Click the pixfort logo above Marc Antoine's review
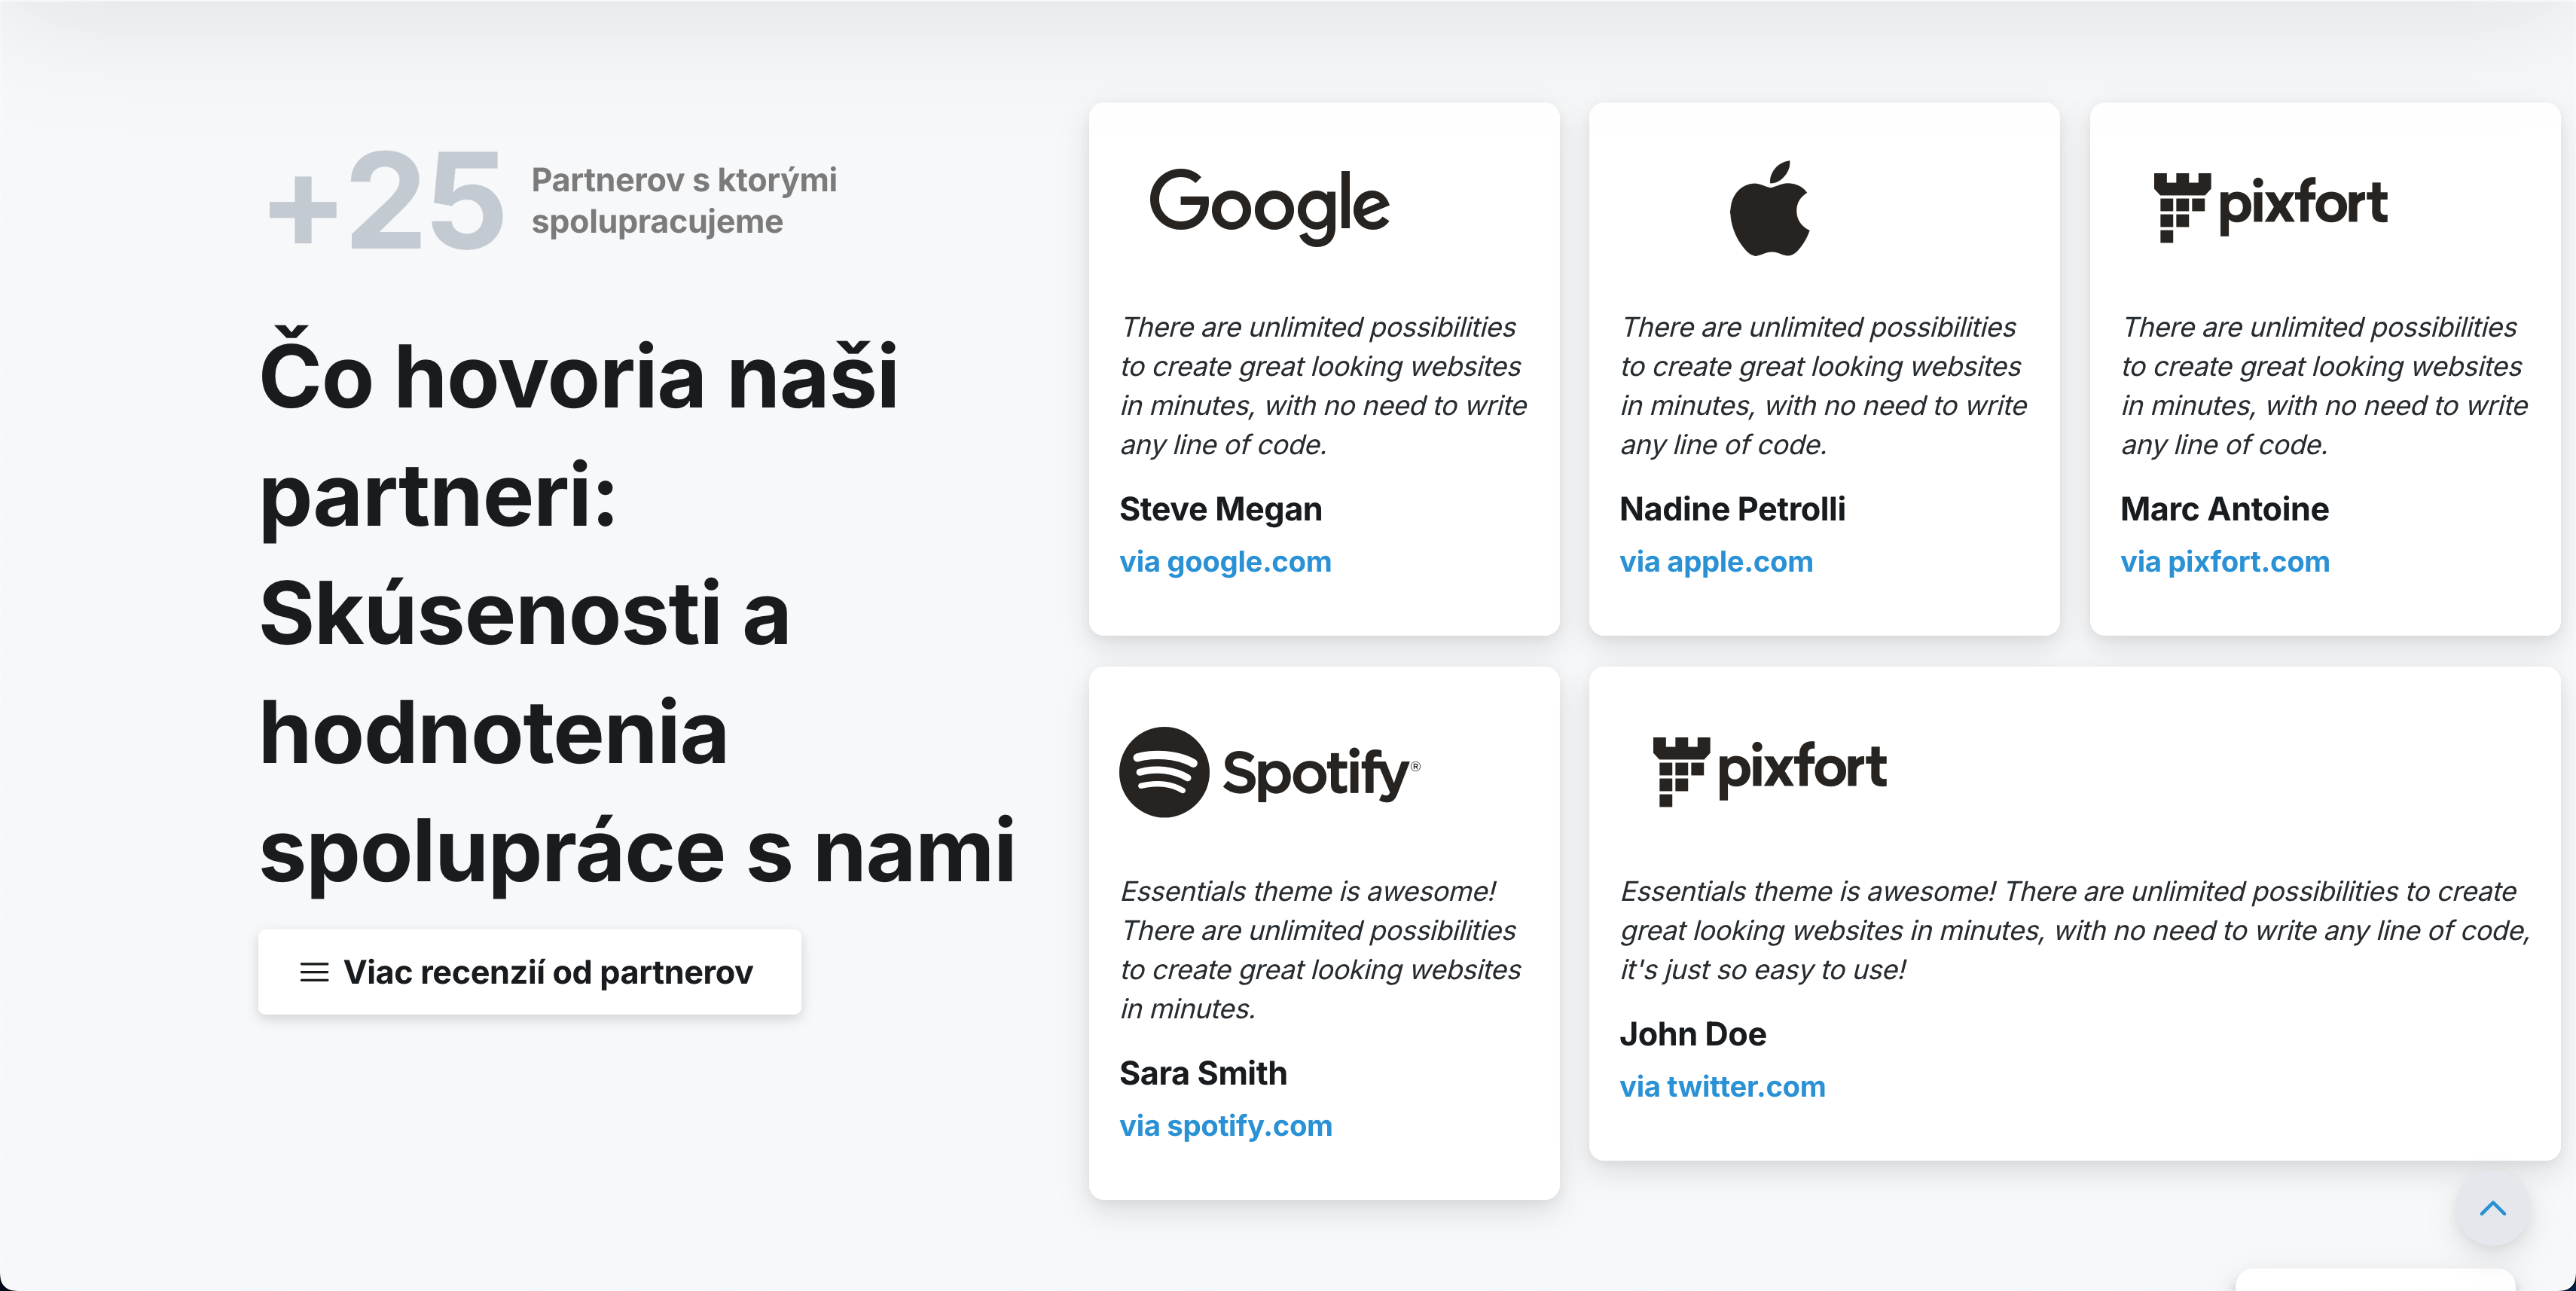 pyautogui.click(x=2270, y=207)
